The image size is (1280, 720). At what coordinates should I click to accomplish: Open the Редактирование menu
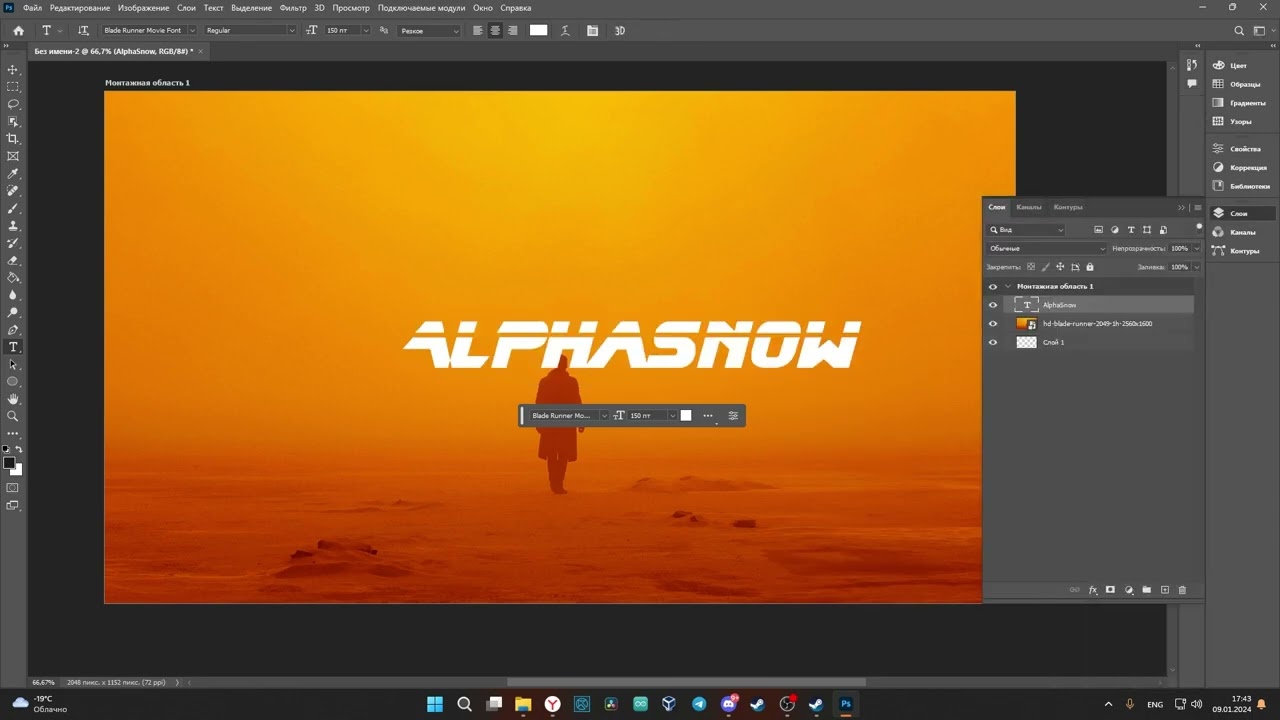coord(80,7)
